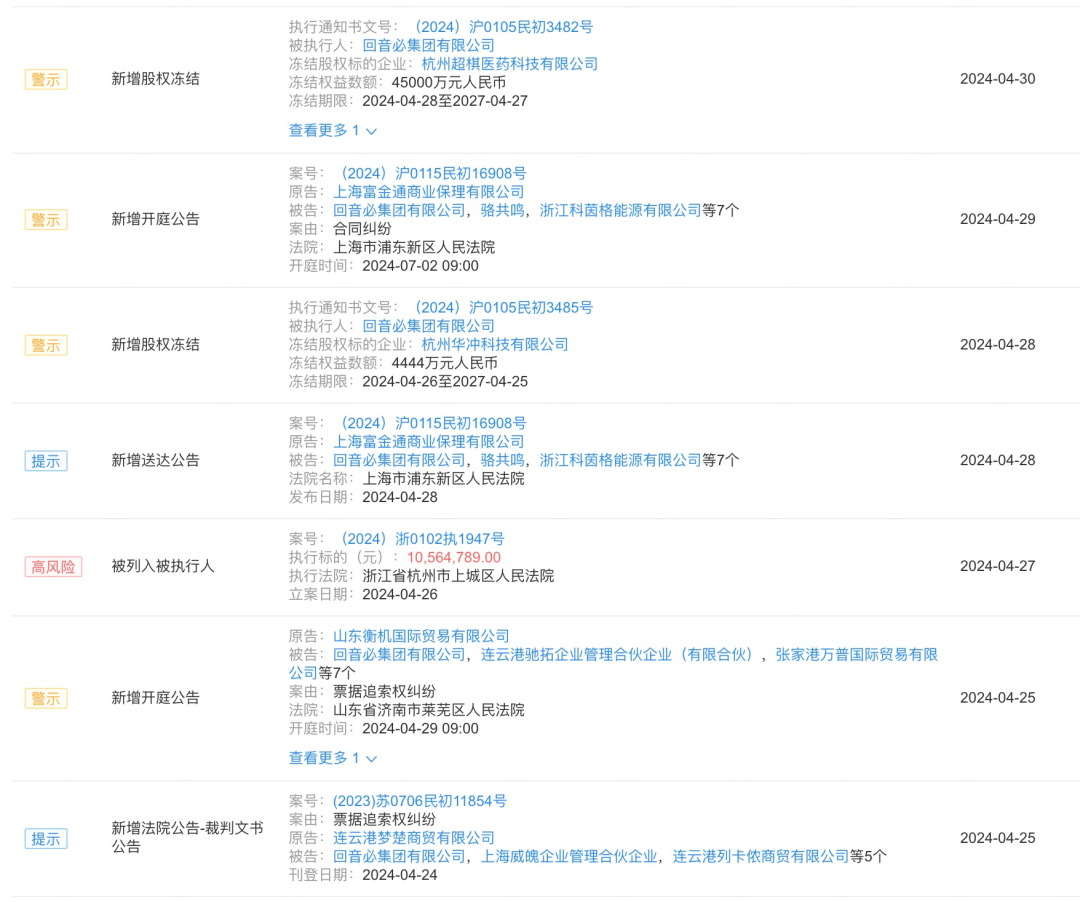
Task: Click 骆共鸣 in 新增开庭公告 2024-04-29 row
Action: click(x=502, y=211)
